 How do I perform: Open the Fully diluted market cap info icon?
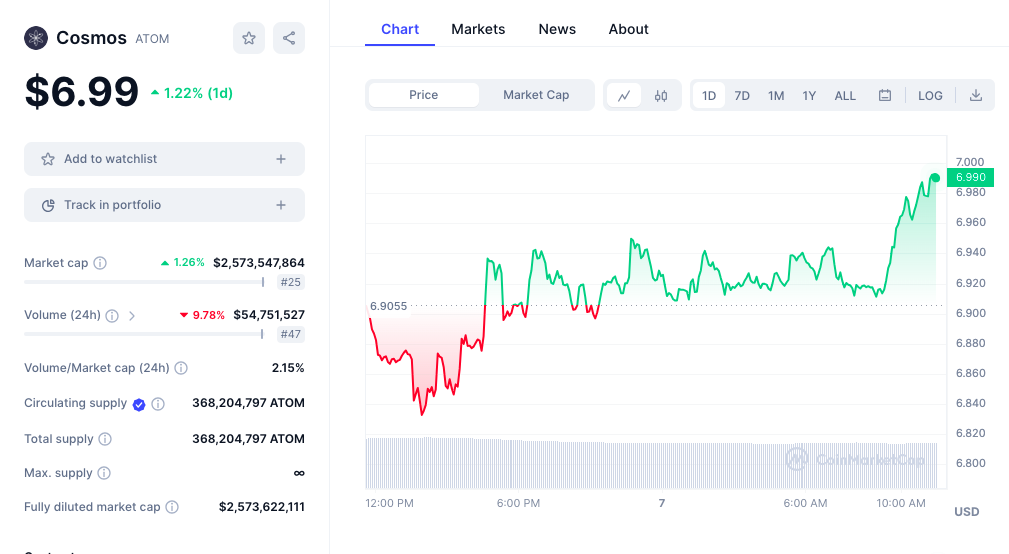172,507
